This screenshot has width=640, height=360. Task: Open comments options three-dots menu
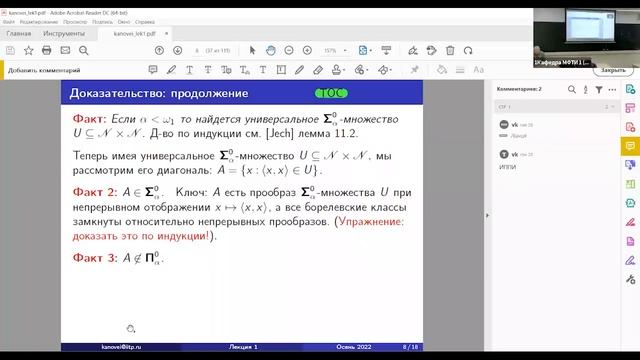612,89
